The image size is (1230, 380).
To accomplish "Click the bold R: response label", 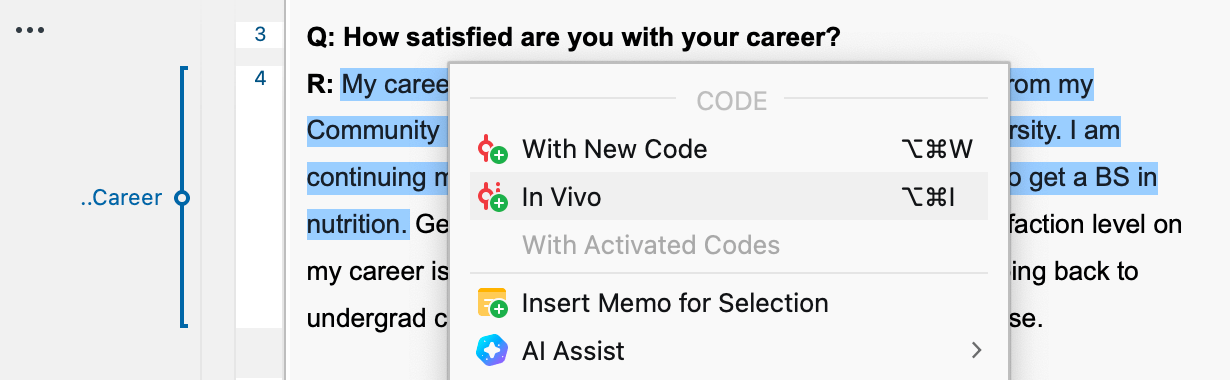I will pyautogui.click(x=320, y=84).
